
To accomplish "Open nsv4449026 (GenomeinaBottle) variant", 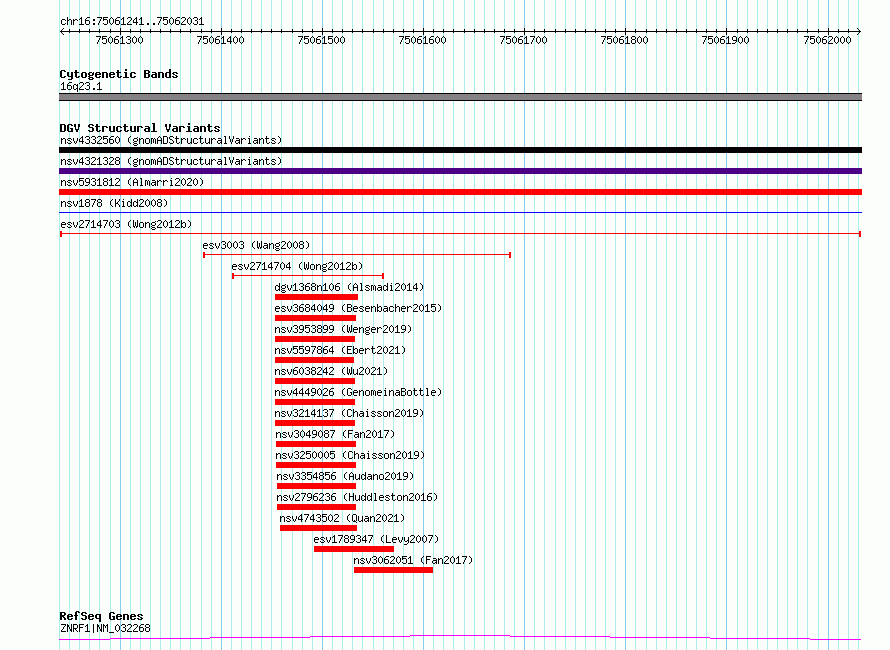I will click(358, 392).
